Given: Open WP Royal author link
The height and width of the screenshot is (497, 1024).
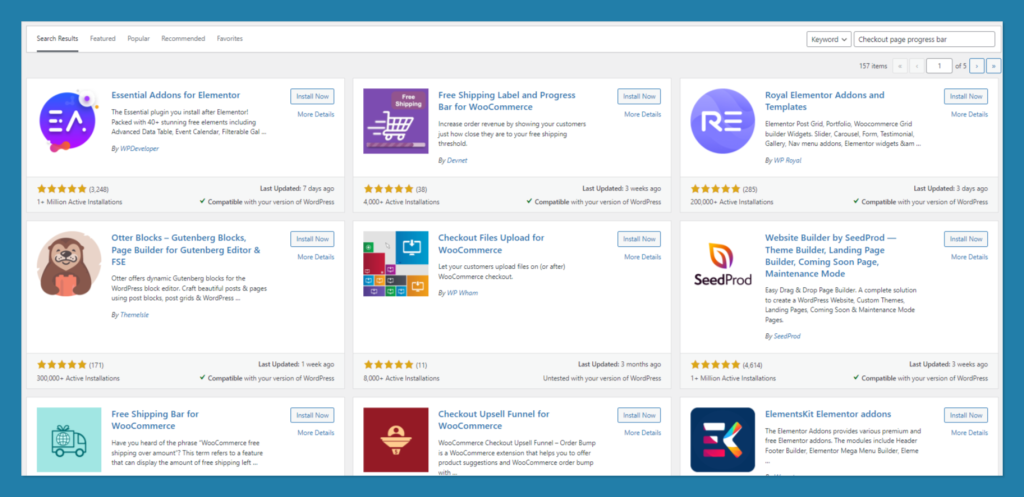Looking at the screenshot, I should tap(787, 160).
